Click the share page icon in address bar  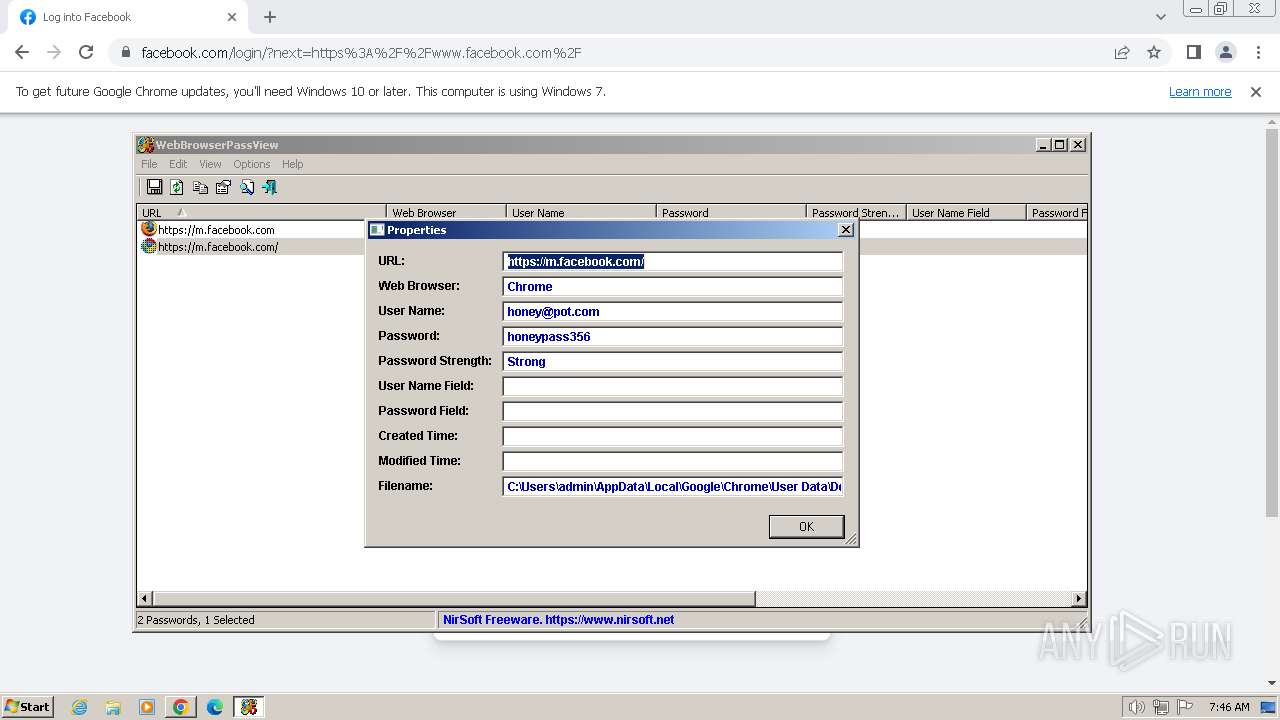tap(1122, 52)
